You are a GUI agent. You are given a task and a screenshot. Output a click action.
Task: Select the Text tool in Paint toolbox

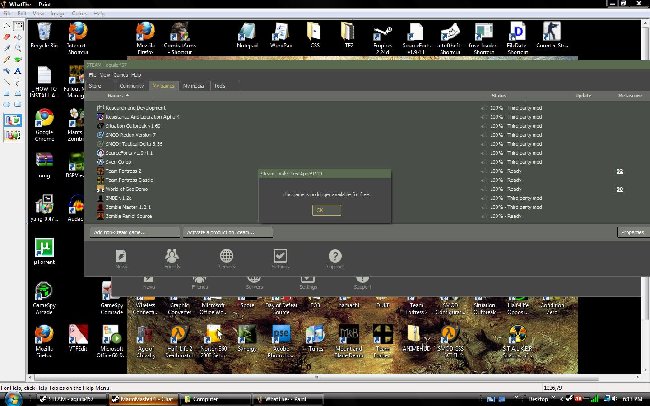(x=18, y=71)
